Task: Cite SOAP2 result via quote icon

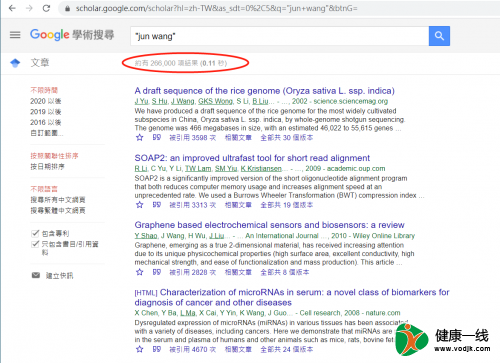Action: point(157,205)
